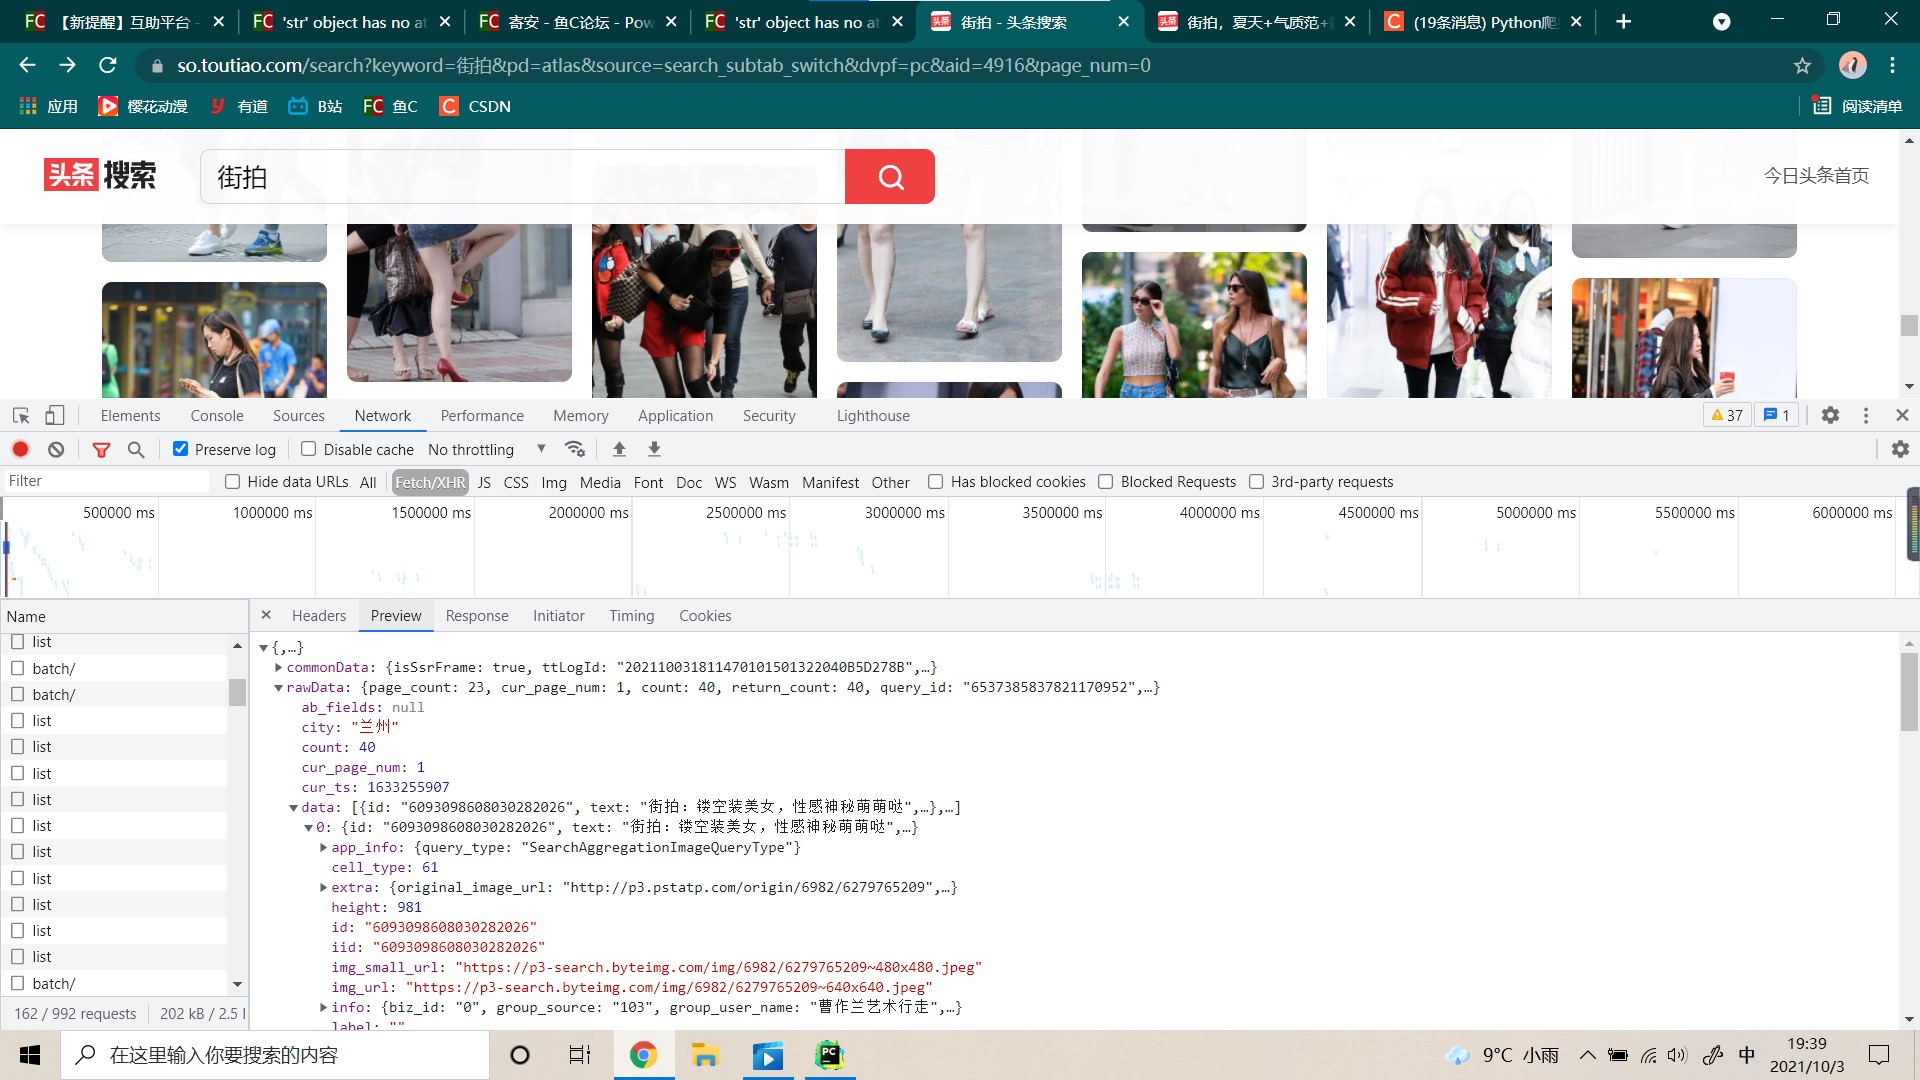Click the Windows taskbar search box
Screen dimensions: 1920x1080
(x=275, y=1055)
